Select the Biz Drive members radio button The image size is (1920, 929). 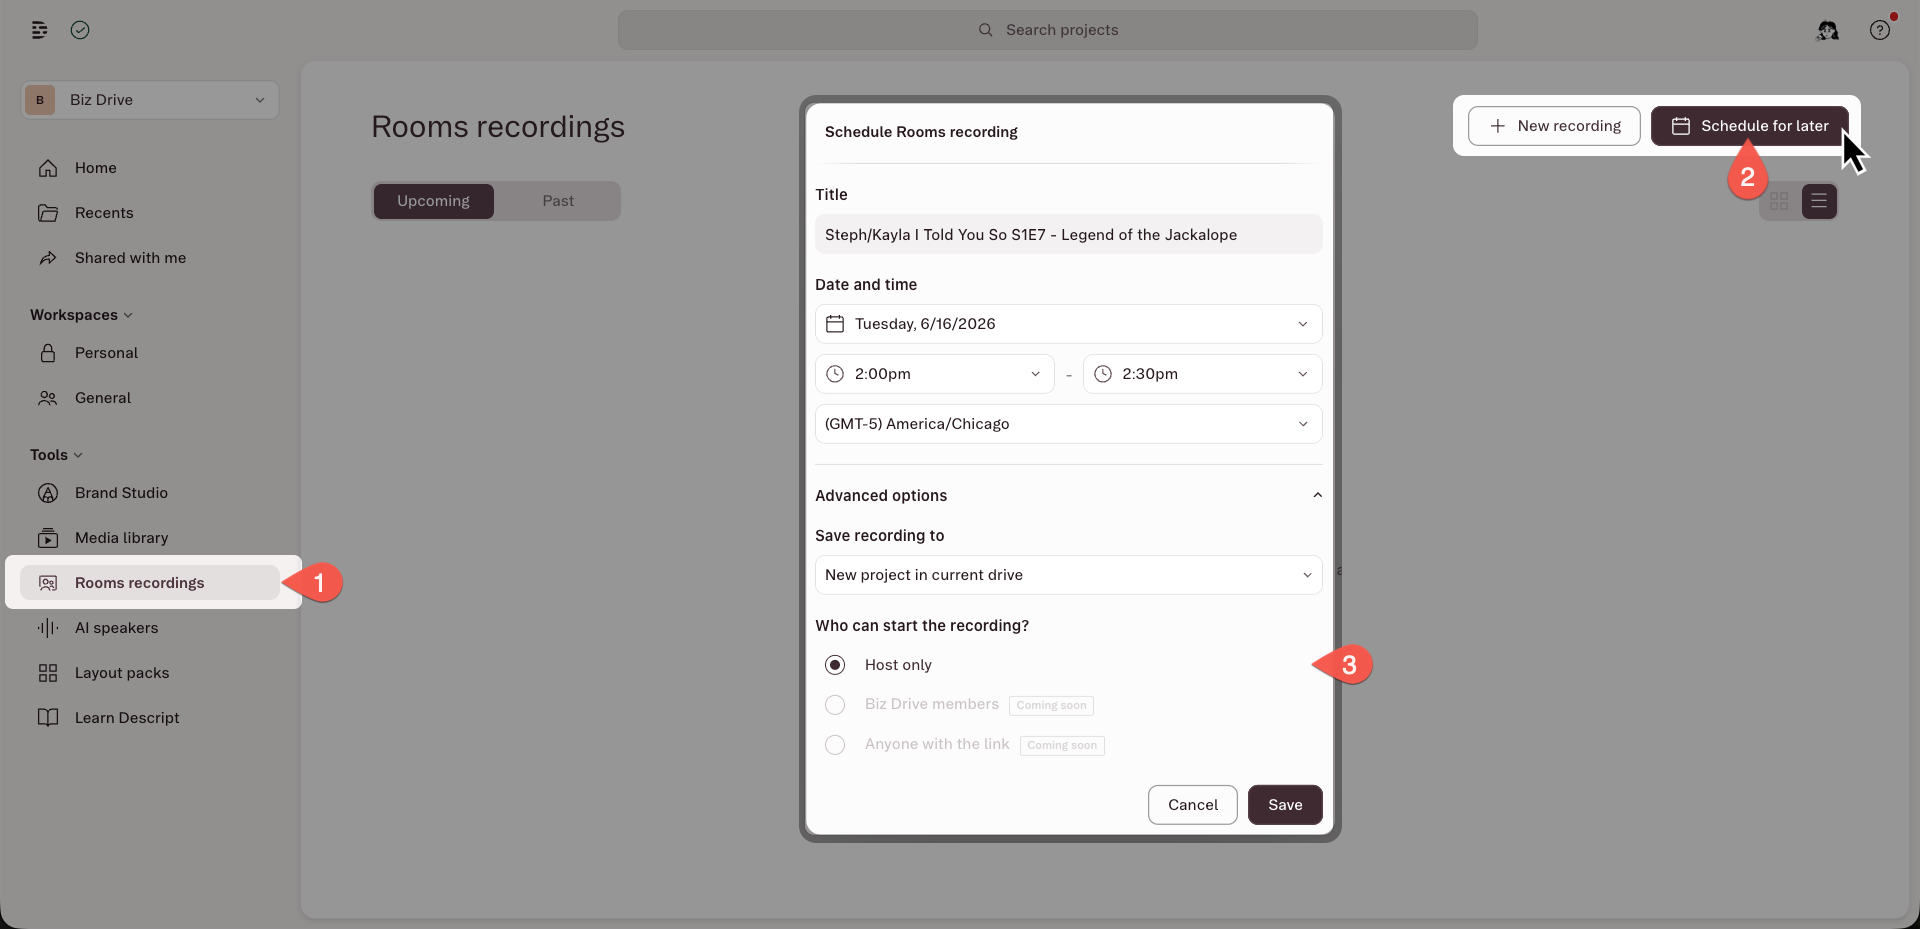(x=835, y=705)
